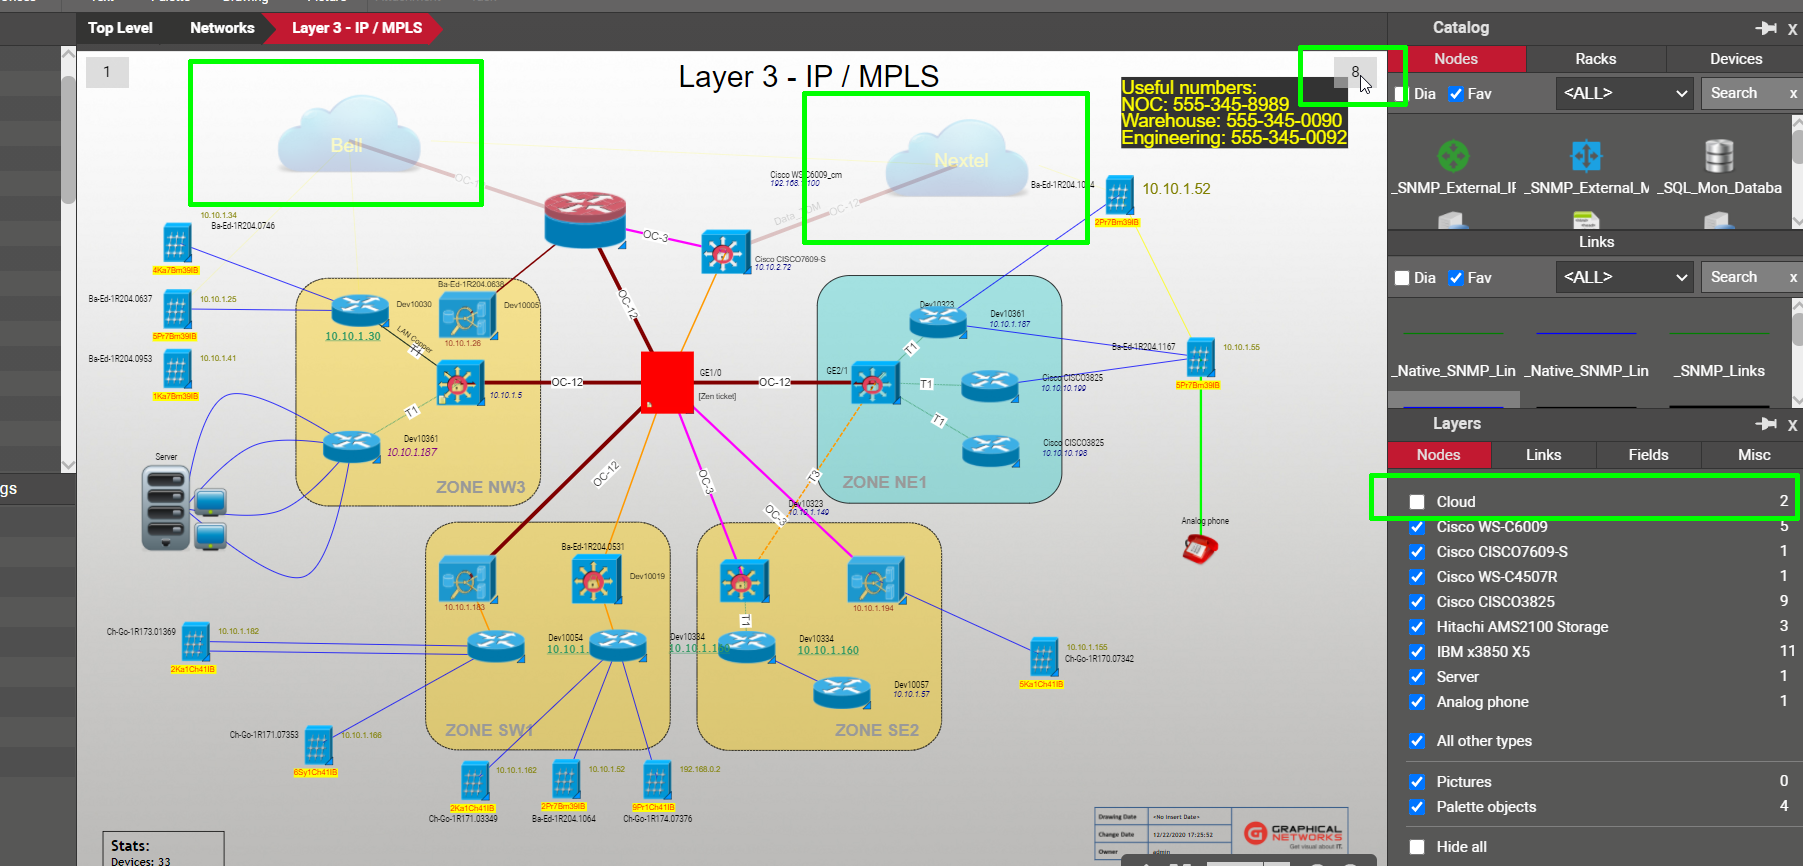The height and width of the screenshot is (866, 1803).
Task: Pin the Layers panel
Action: (x=1766, y=424)
